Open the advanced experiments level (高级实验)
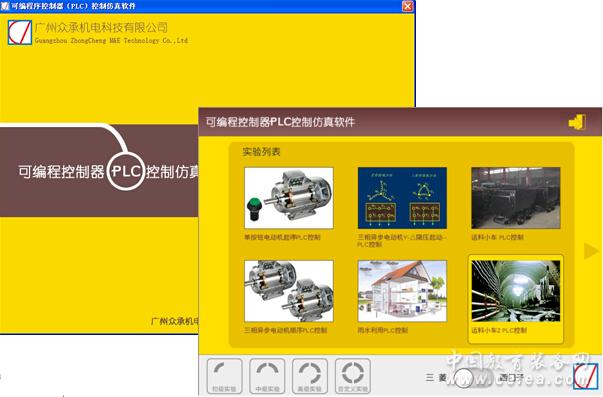Image resolution: width=603 pixels, height=397 pixels. (x=310, y=376)
